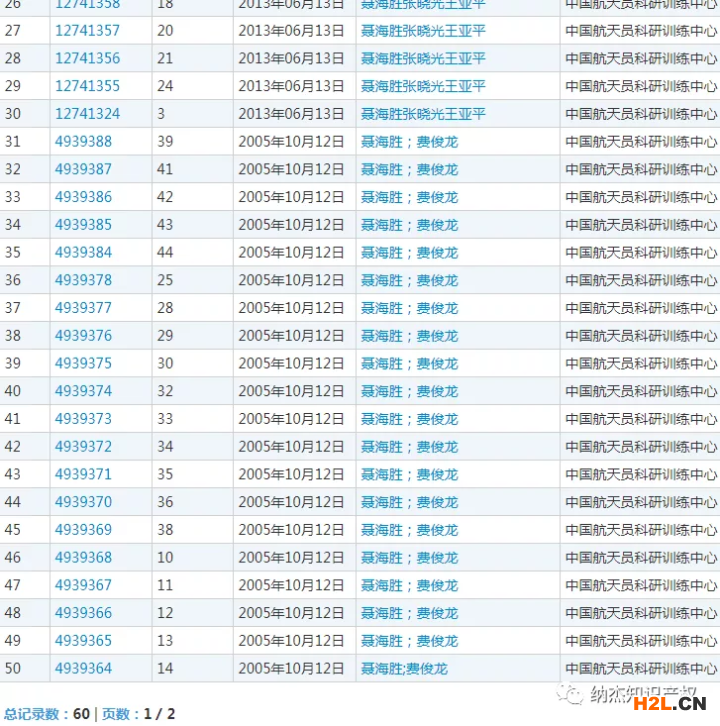Open record 4939384 in row 35
Image resolution: width=720 pixels, height=726 pixels.
83,252
